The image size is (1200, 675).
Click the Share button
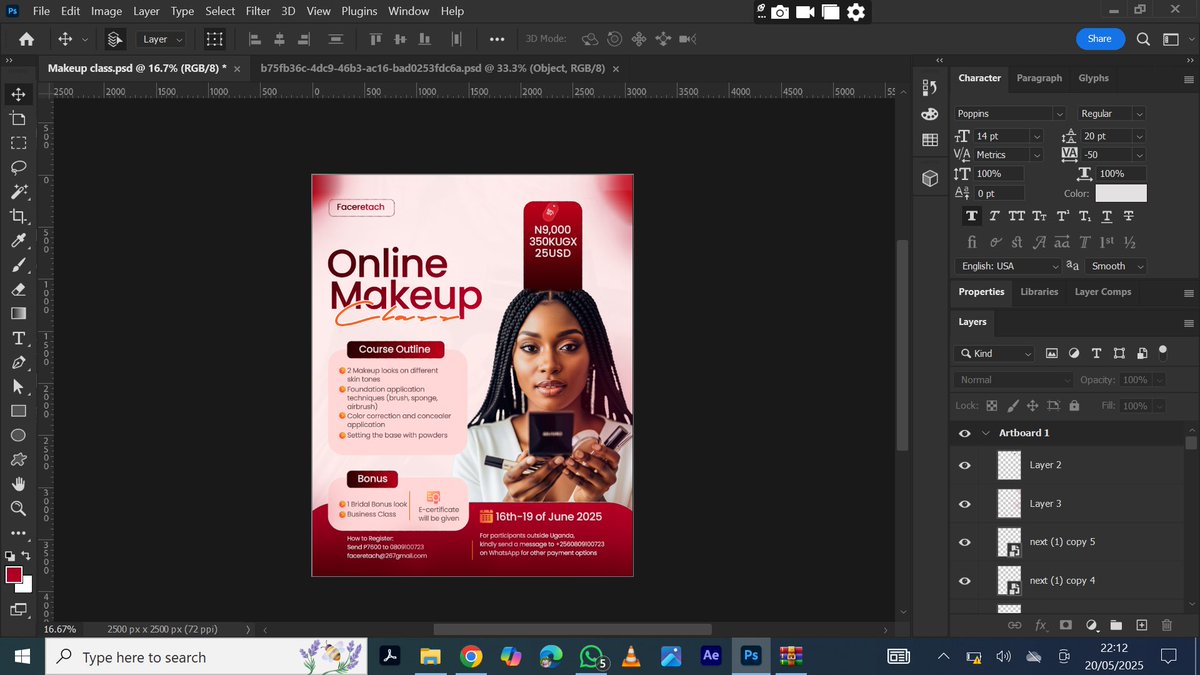1099,39
